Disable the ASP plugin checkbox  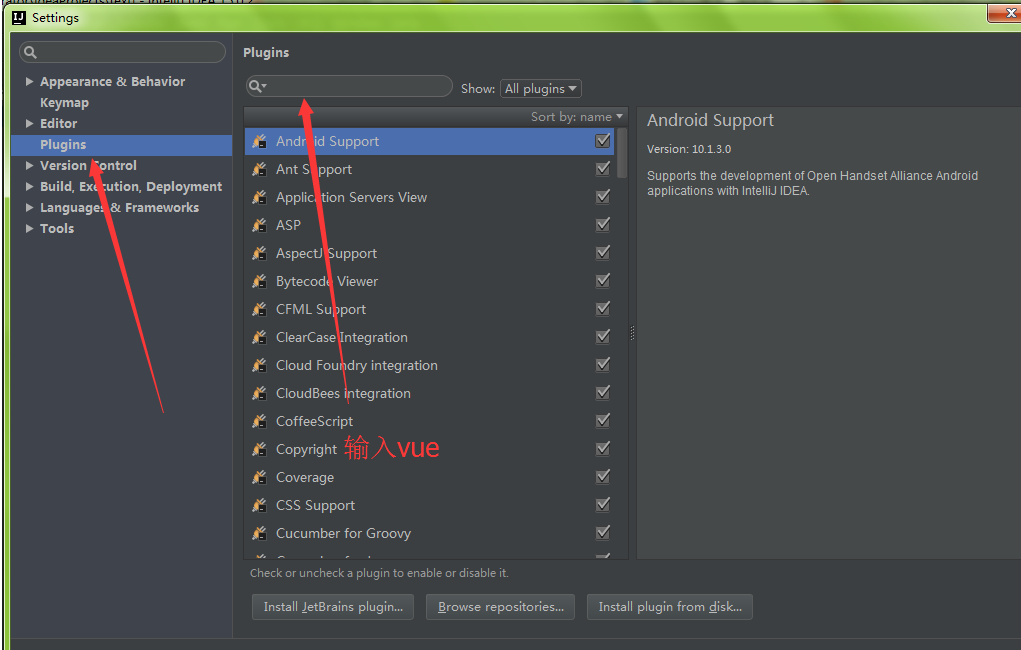point(603,225)
